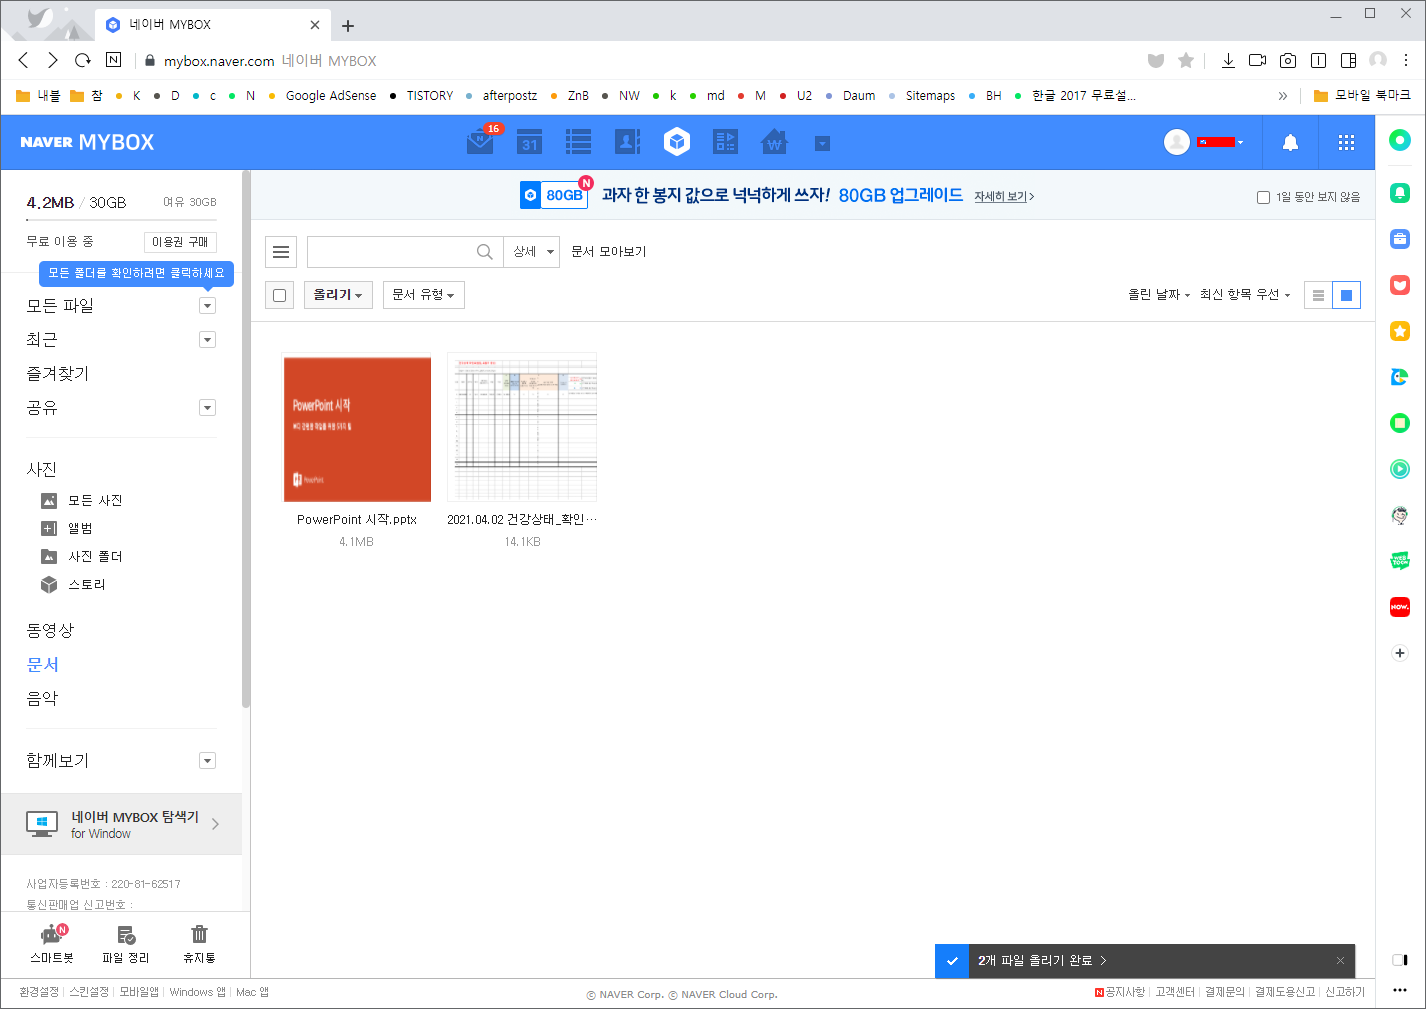Viewport: 1426px width, 1009px height.
Task: Open 모든 사진 in sidebar
Action: point(95,500)
